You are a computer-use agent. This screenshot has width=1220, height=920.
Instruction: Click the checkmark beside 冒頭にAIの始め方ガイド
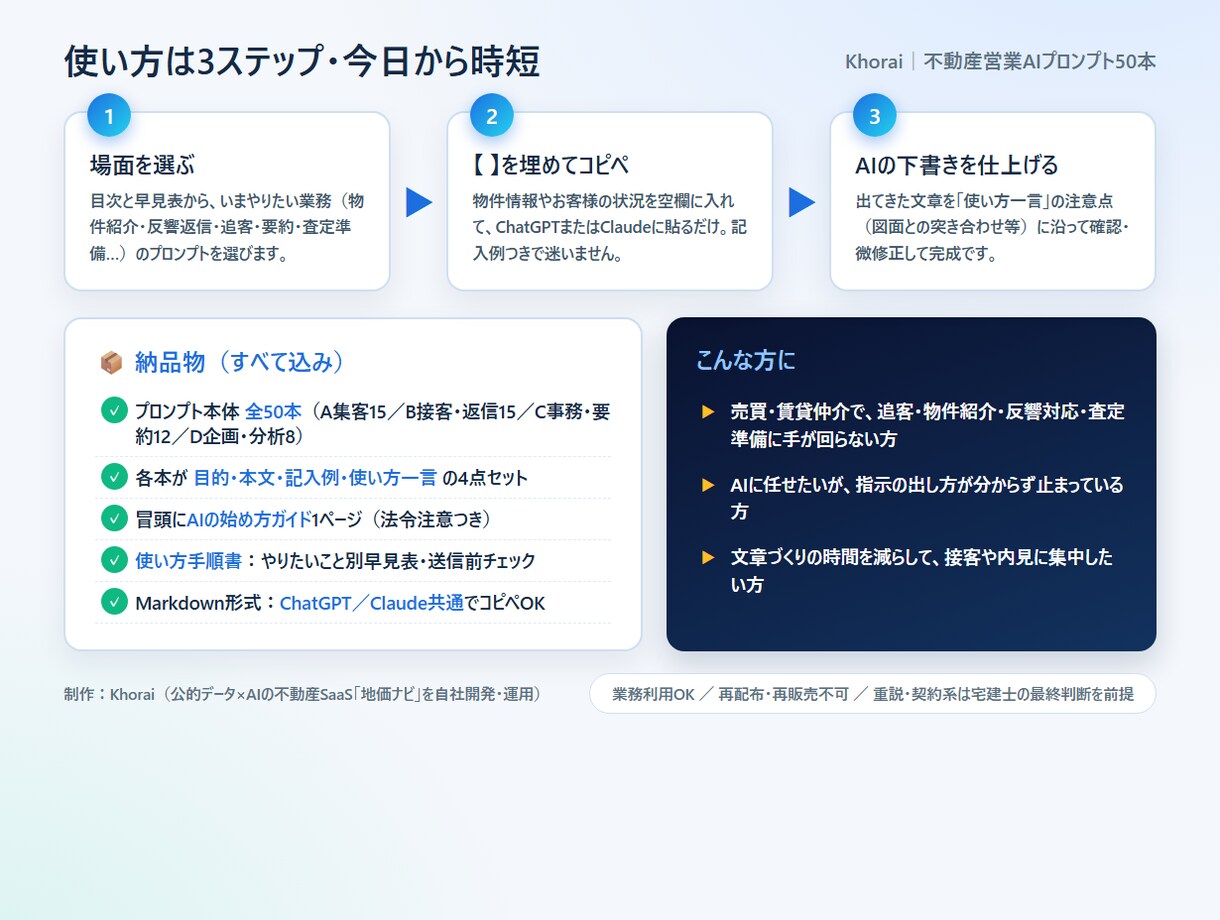pyautogui.click(x=114, y=519)
